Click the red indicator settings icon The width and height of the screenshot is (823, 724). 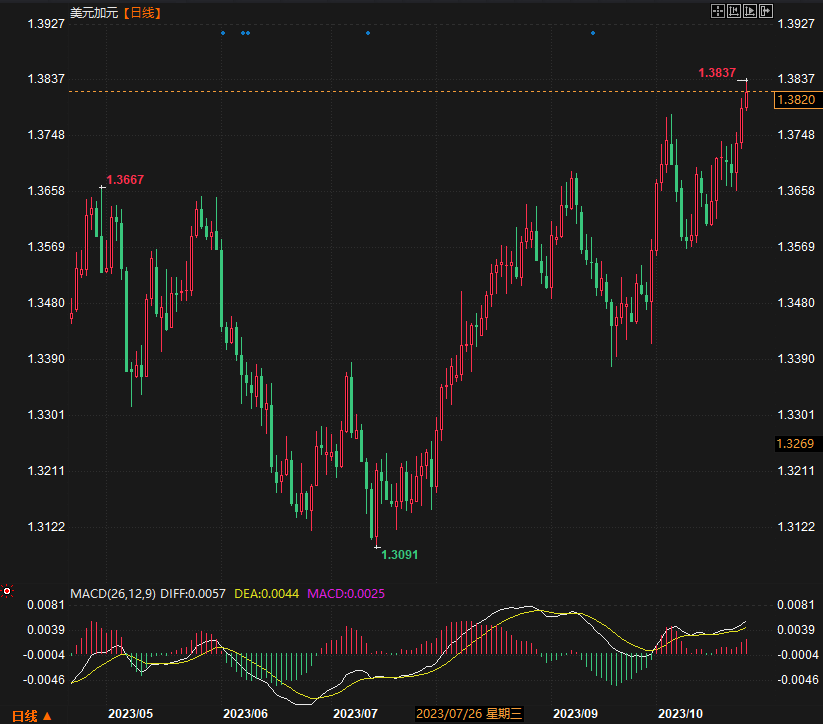click(7, 592)
